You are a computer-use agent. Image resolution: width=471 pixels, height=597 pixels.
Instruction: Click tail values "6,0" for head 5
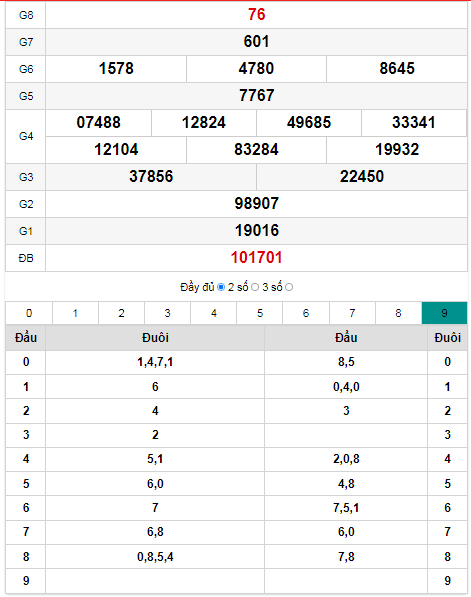[x=155, y=484]
